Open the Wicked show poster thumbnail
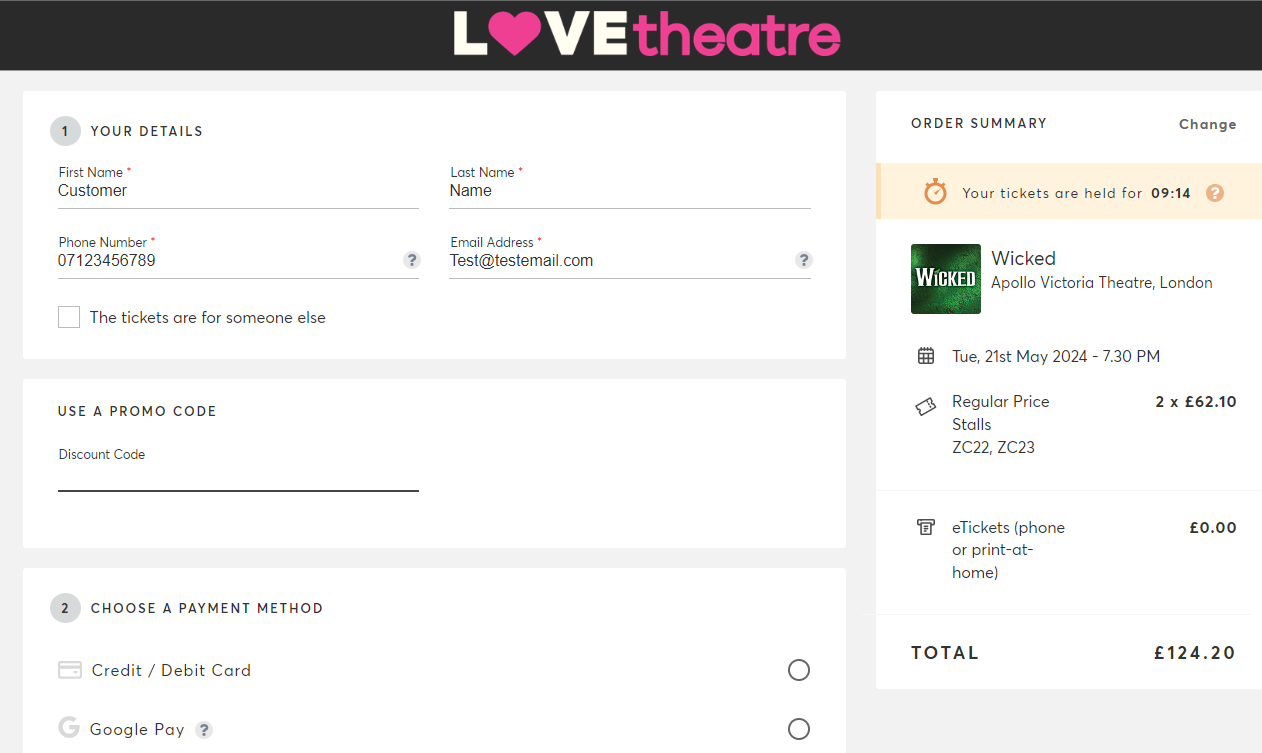 coord(945,279)
